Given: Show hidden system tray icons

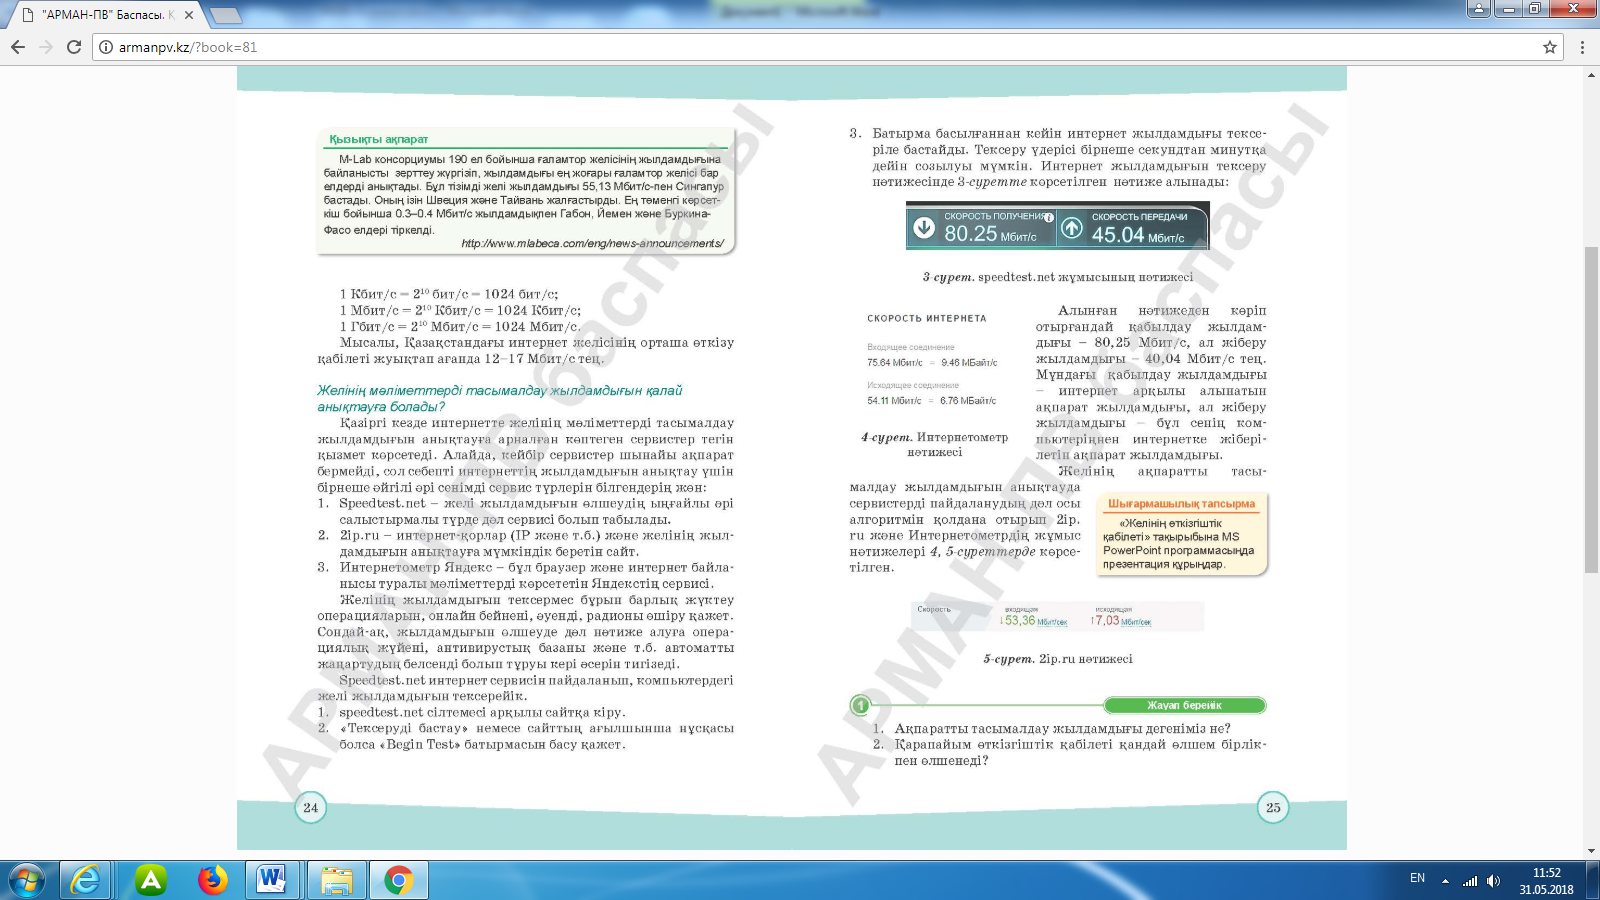Looking at the screenshot, I should click(1445, 881).
